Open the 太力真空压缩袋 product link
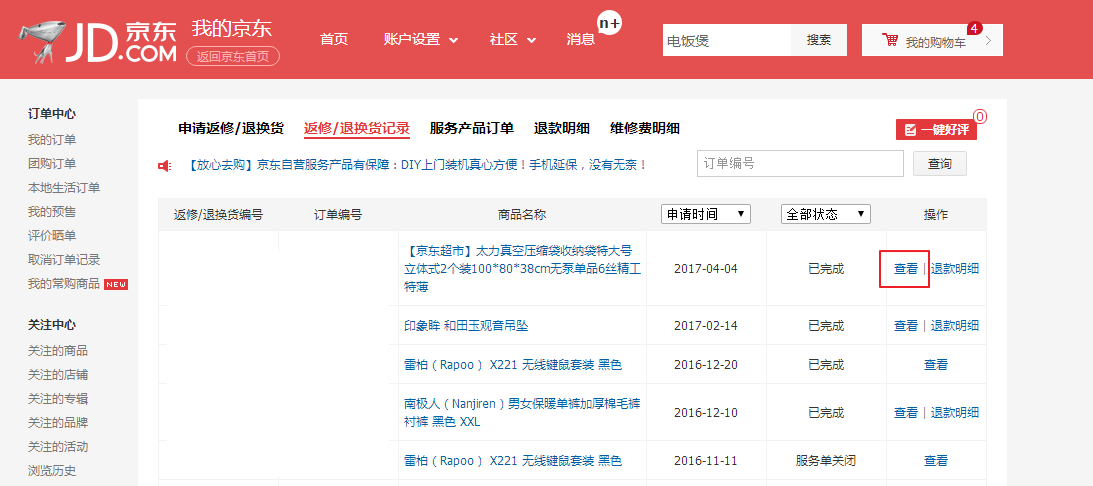 [522, 268]
